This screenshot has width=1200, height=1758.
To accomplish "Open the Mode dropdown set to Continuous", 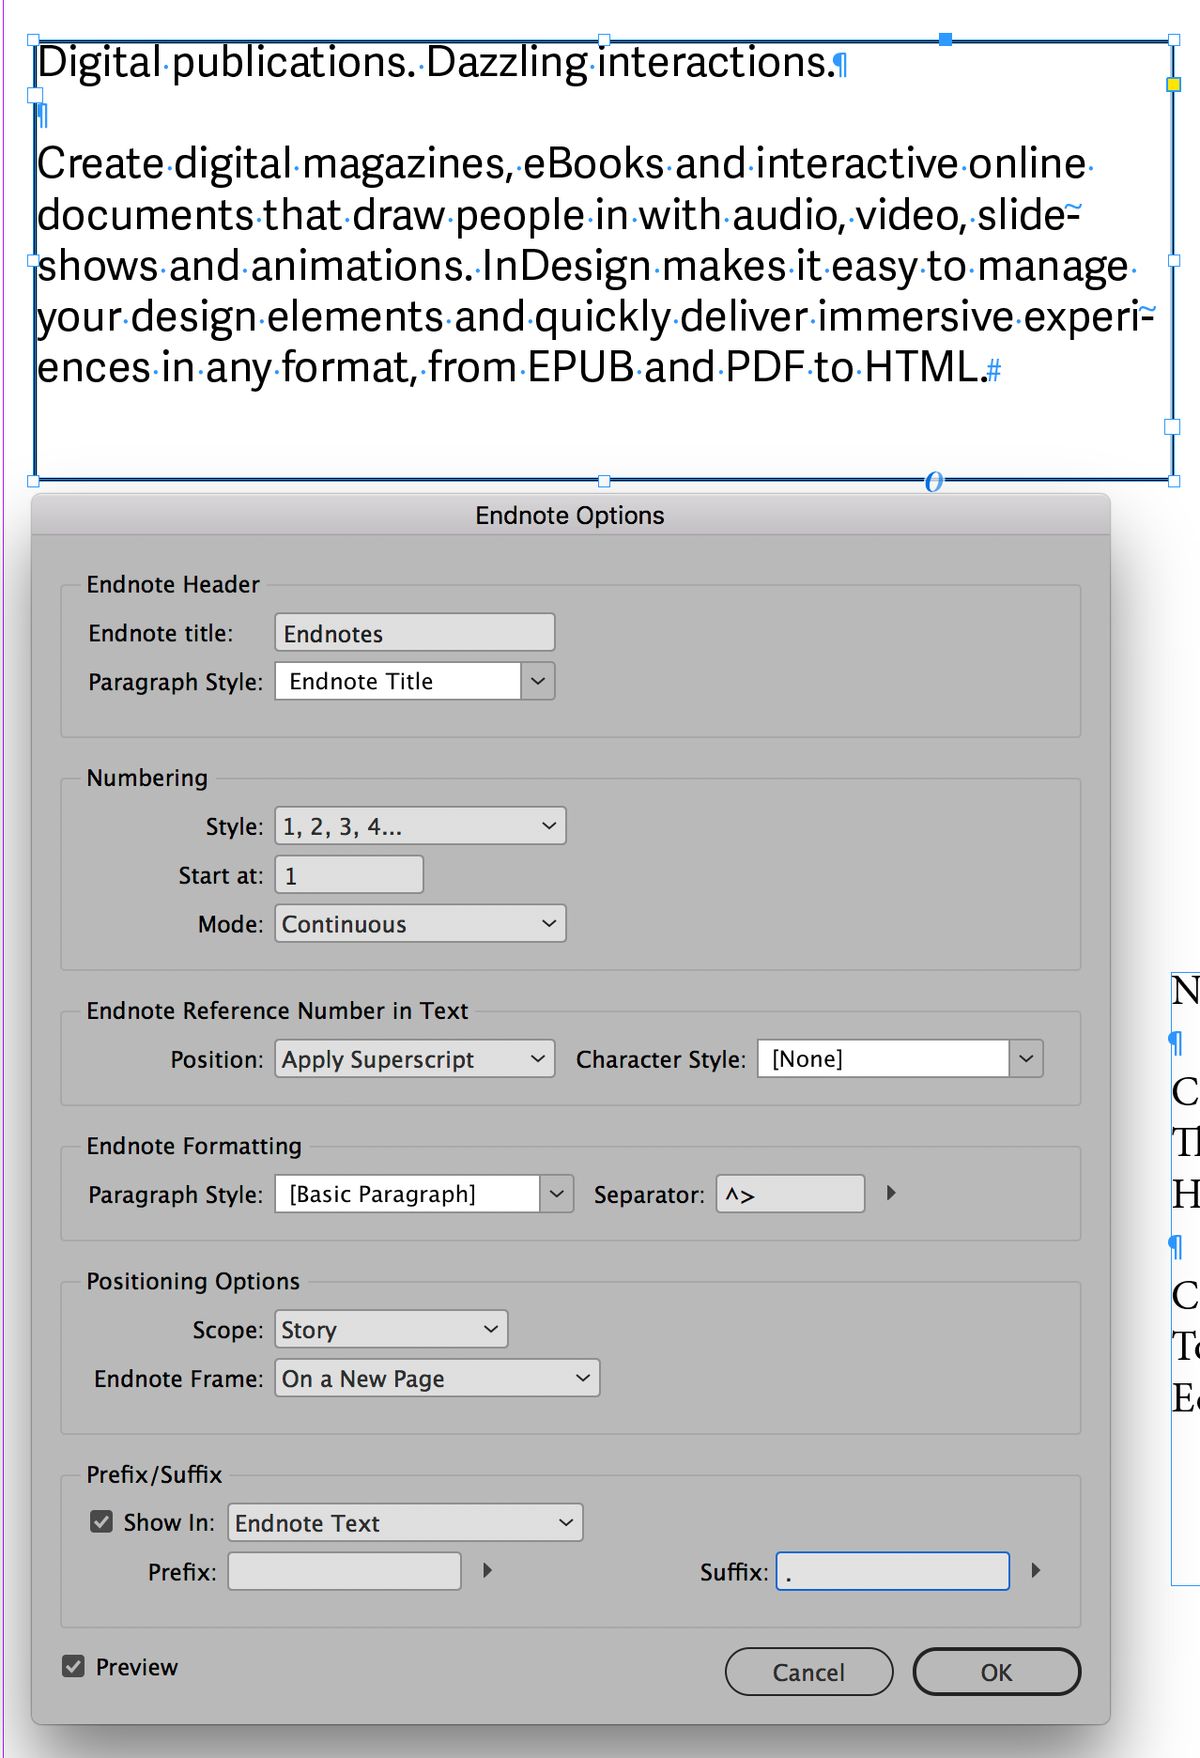I will tap(548, 923).
